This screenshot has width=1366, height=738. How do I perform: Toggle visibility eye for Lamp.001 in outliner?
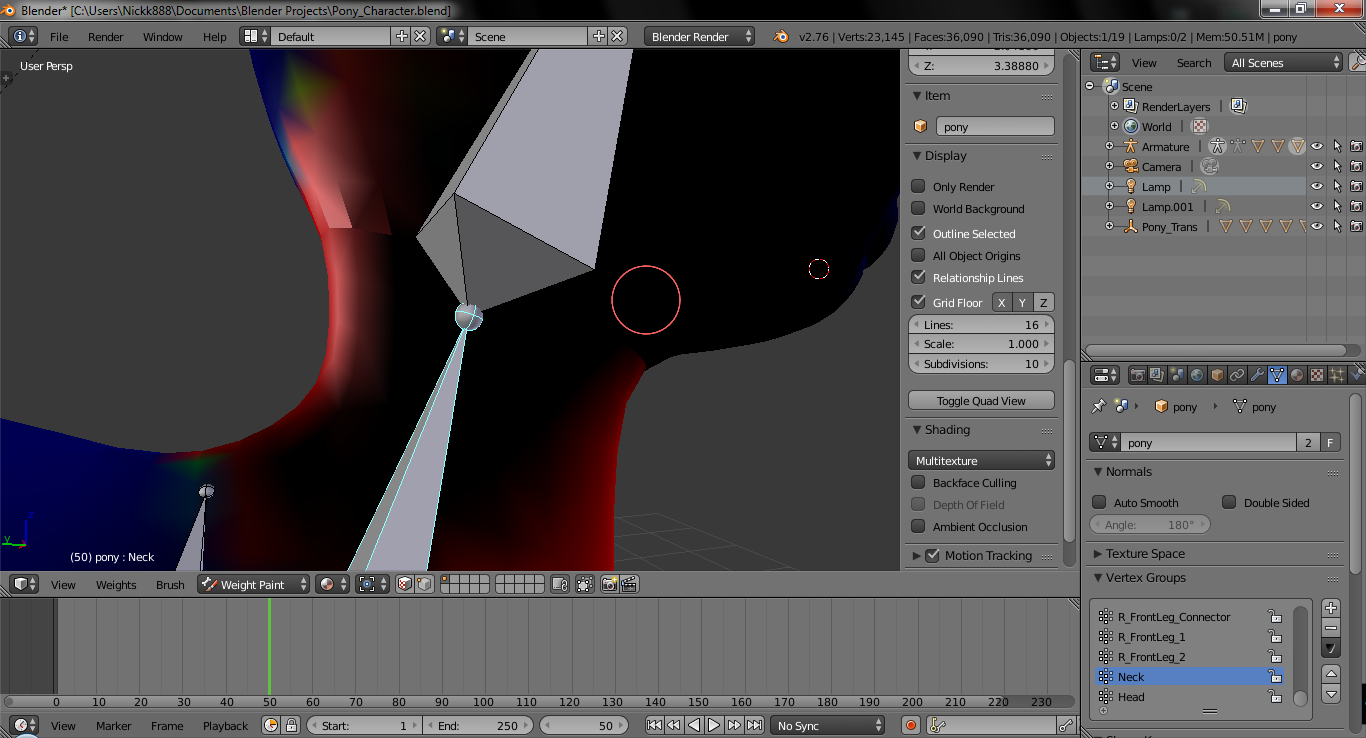1317,206
